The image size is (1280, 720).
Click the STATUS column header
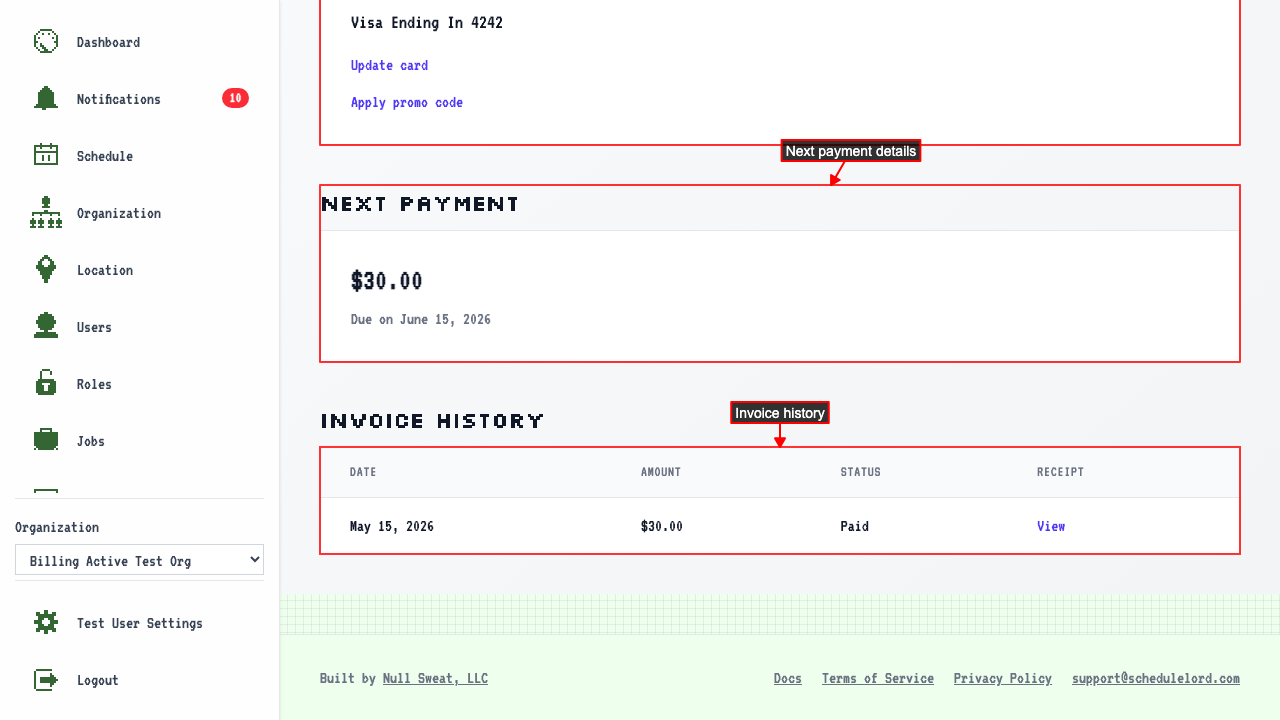861,472
